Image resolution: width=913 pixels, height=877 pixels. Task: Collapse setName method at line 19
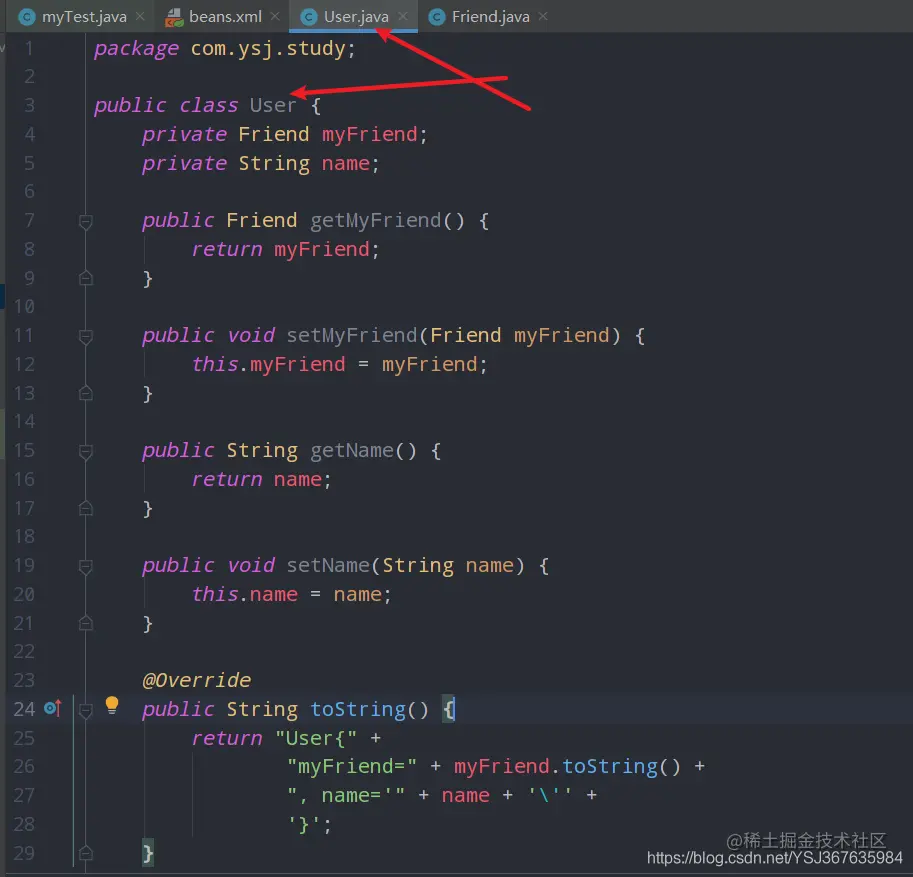point(86,566)
